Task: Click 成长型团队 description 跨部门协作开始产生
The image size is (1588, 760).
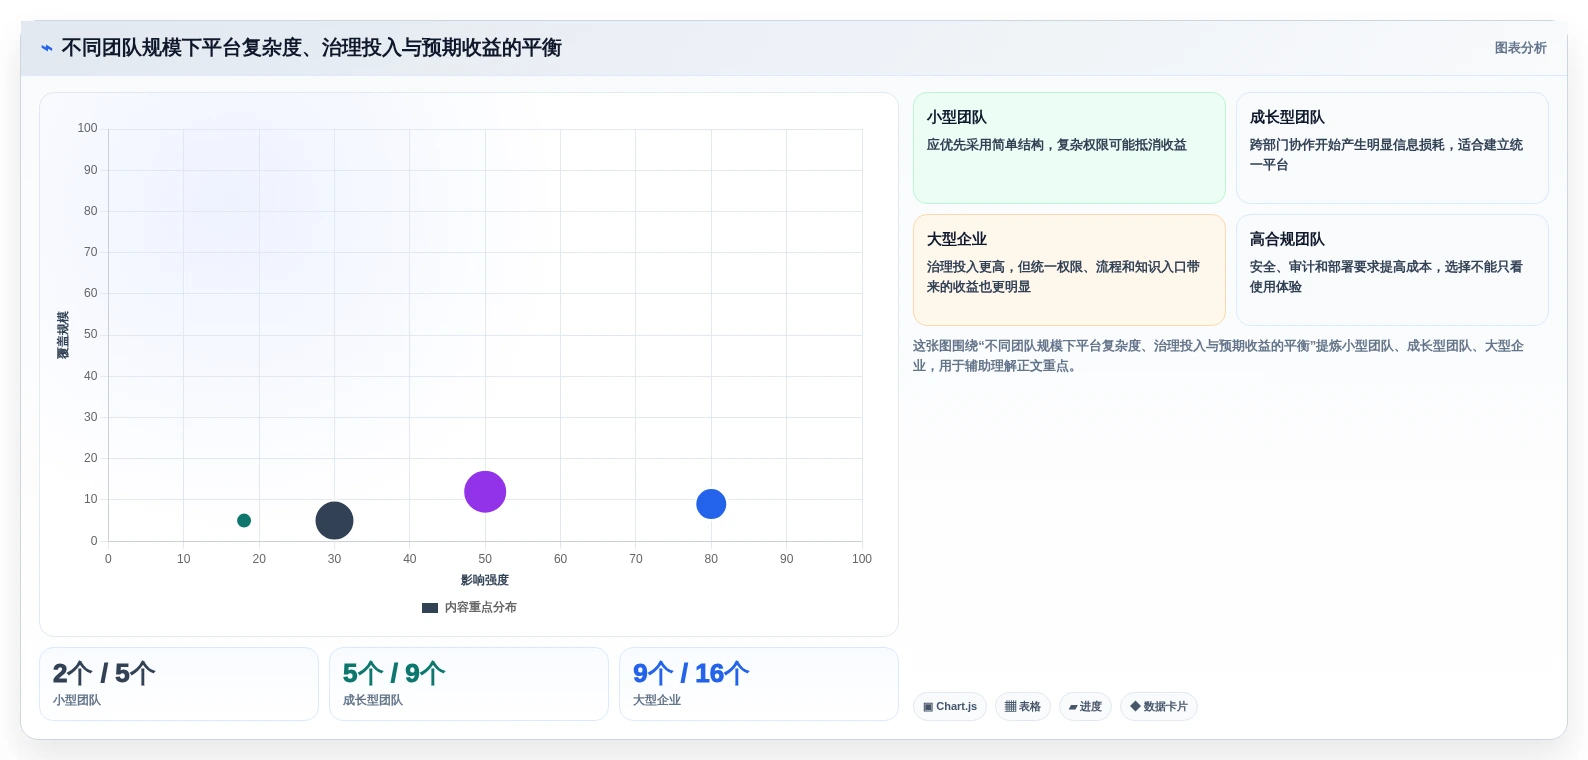Action: (x=1386, y=155)
